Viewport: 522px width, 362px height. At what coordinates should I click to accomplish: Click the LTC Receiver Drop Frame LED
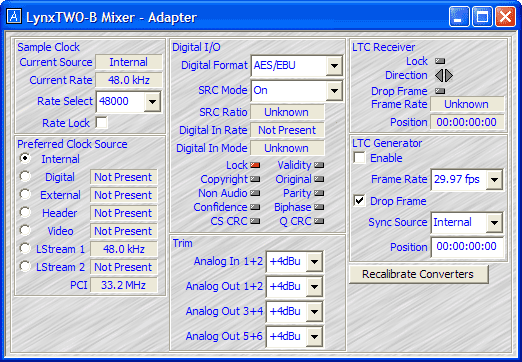pyautogui.click(x=440, y=91)
